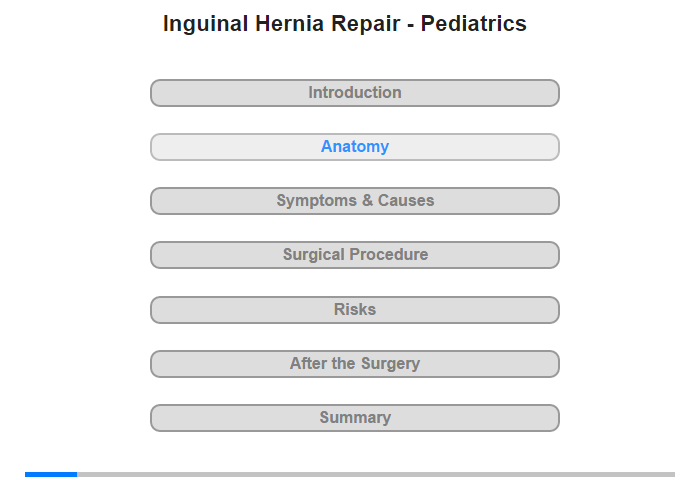Click the Risks button

click(x=354, y=310)
